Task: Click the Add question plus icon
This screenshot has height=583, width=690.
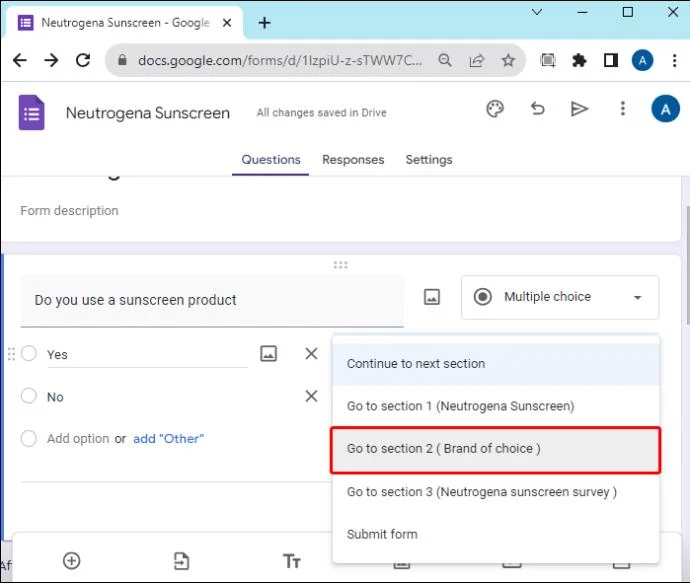Action: point(72,561)
